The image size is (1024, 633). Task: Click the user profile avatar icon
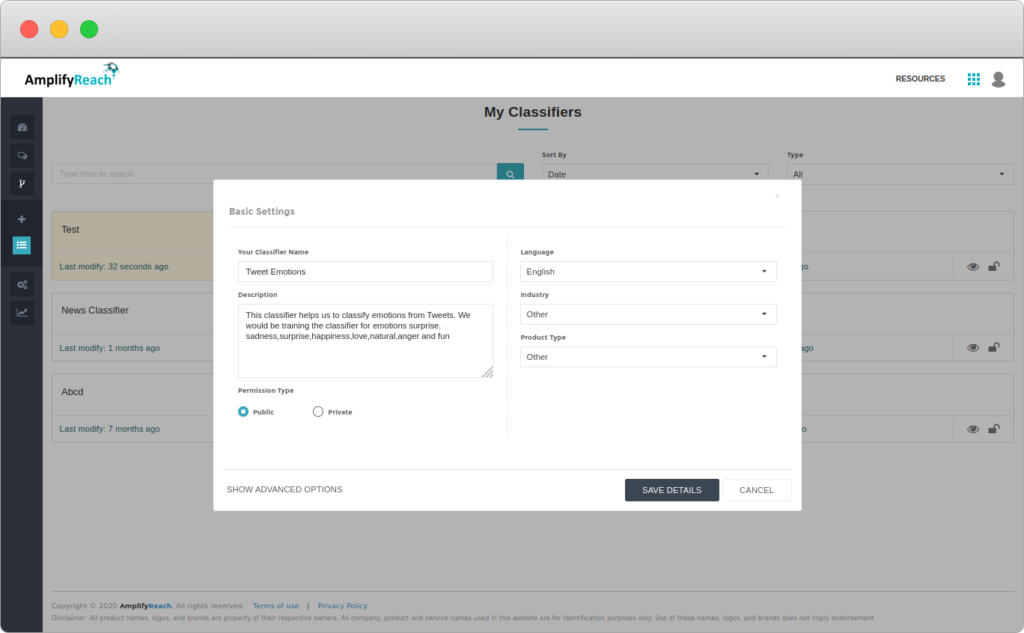click(x=998, y=79)
